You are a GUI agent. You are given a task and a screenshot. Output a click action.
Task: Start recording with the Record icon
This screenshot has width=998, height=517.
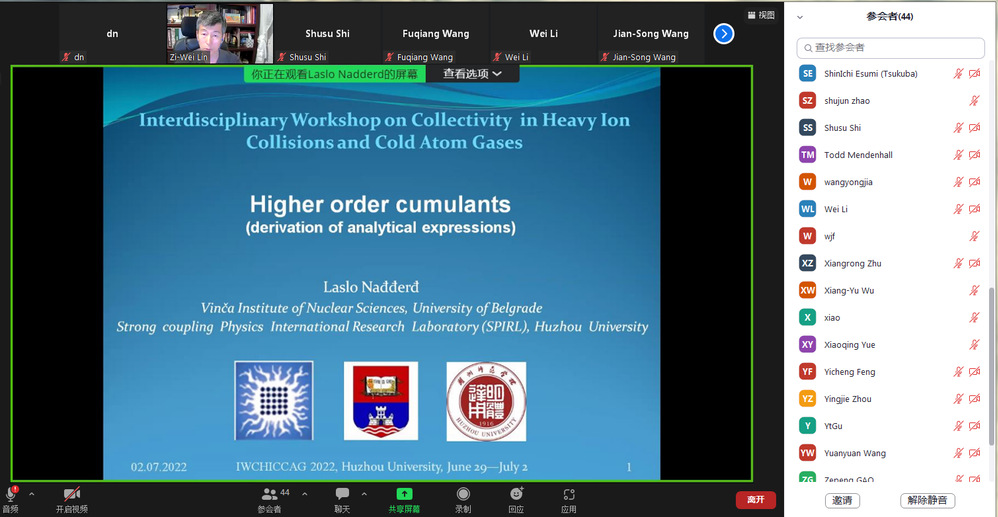click(x=463, y=494)
